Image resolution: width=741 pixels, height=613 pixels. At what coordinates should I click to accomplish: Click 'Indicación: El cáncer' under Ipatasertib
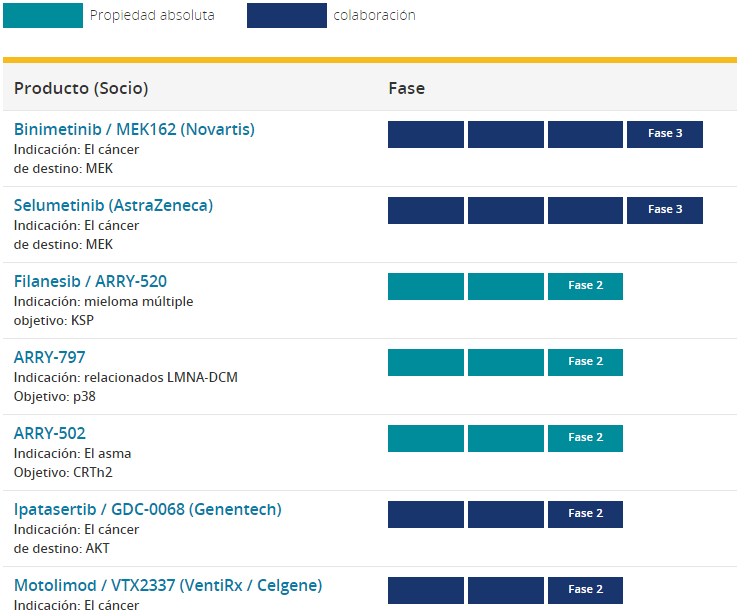pyautogui.click(x=77, y=529)
